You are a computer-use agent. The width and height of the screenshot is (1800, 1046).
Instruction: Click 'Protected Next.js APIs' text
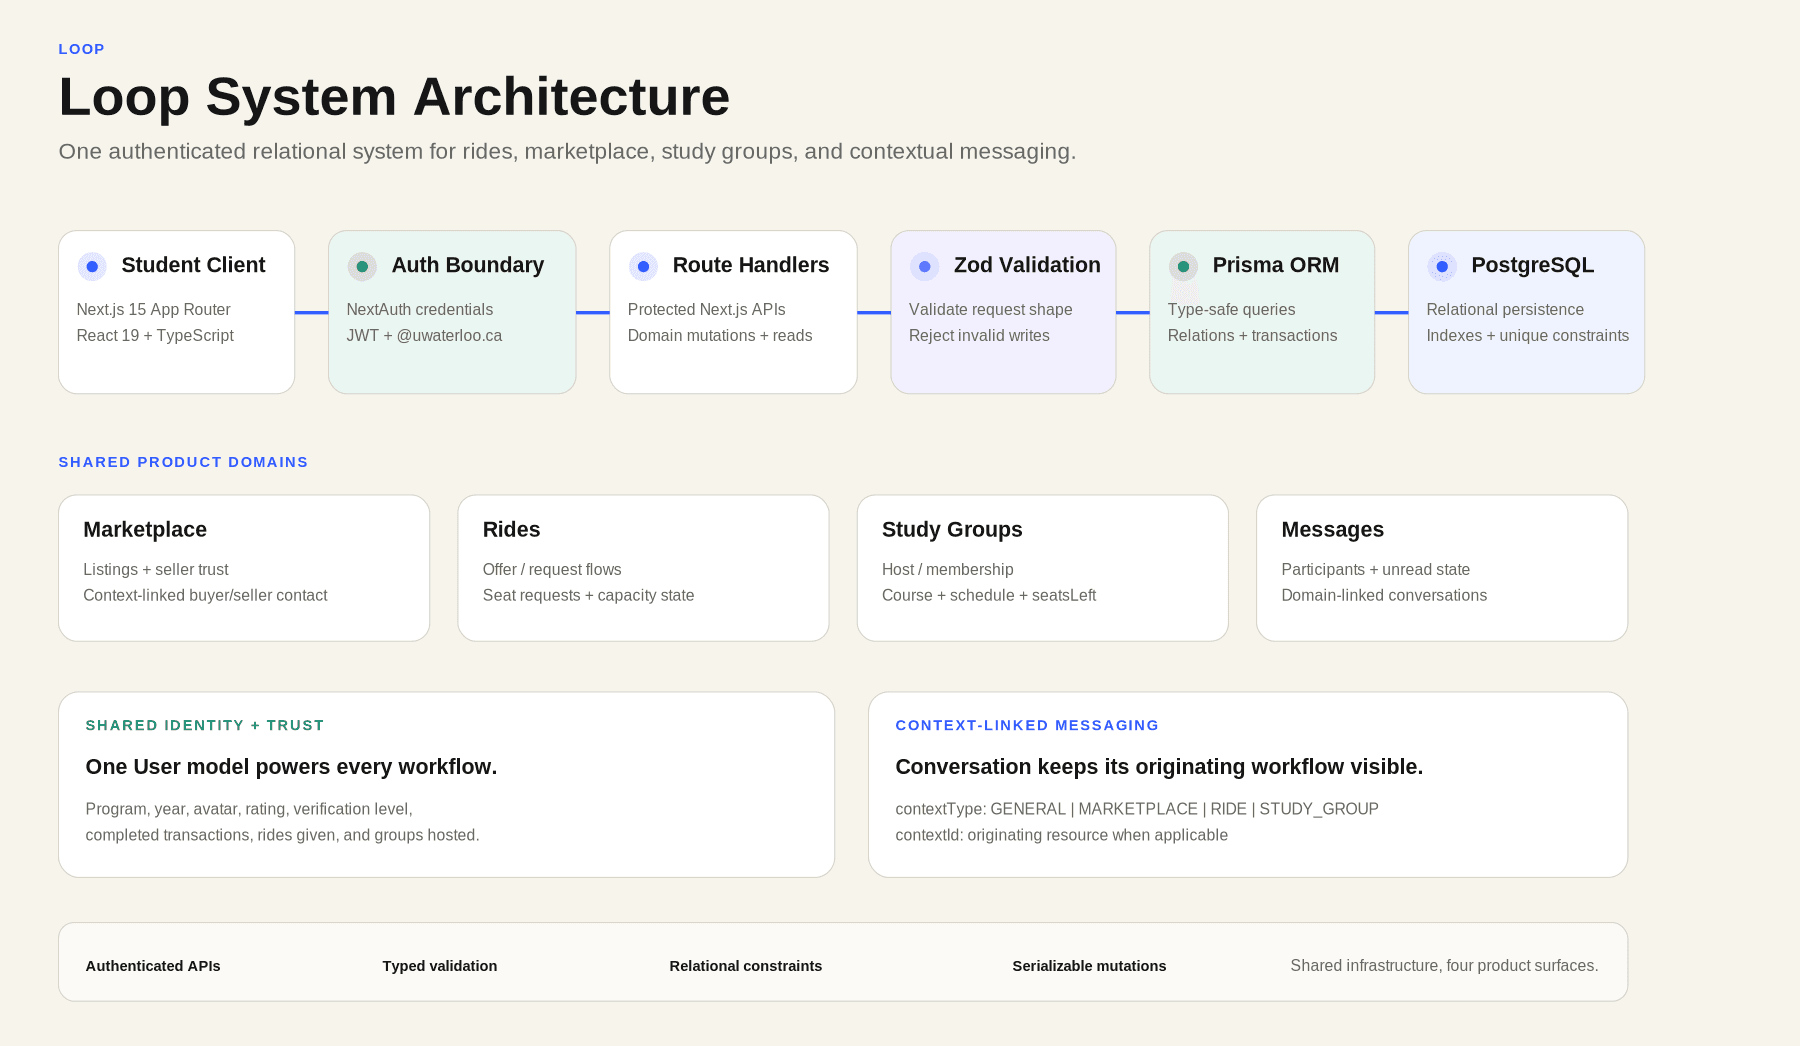pos(707,310)
